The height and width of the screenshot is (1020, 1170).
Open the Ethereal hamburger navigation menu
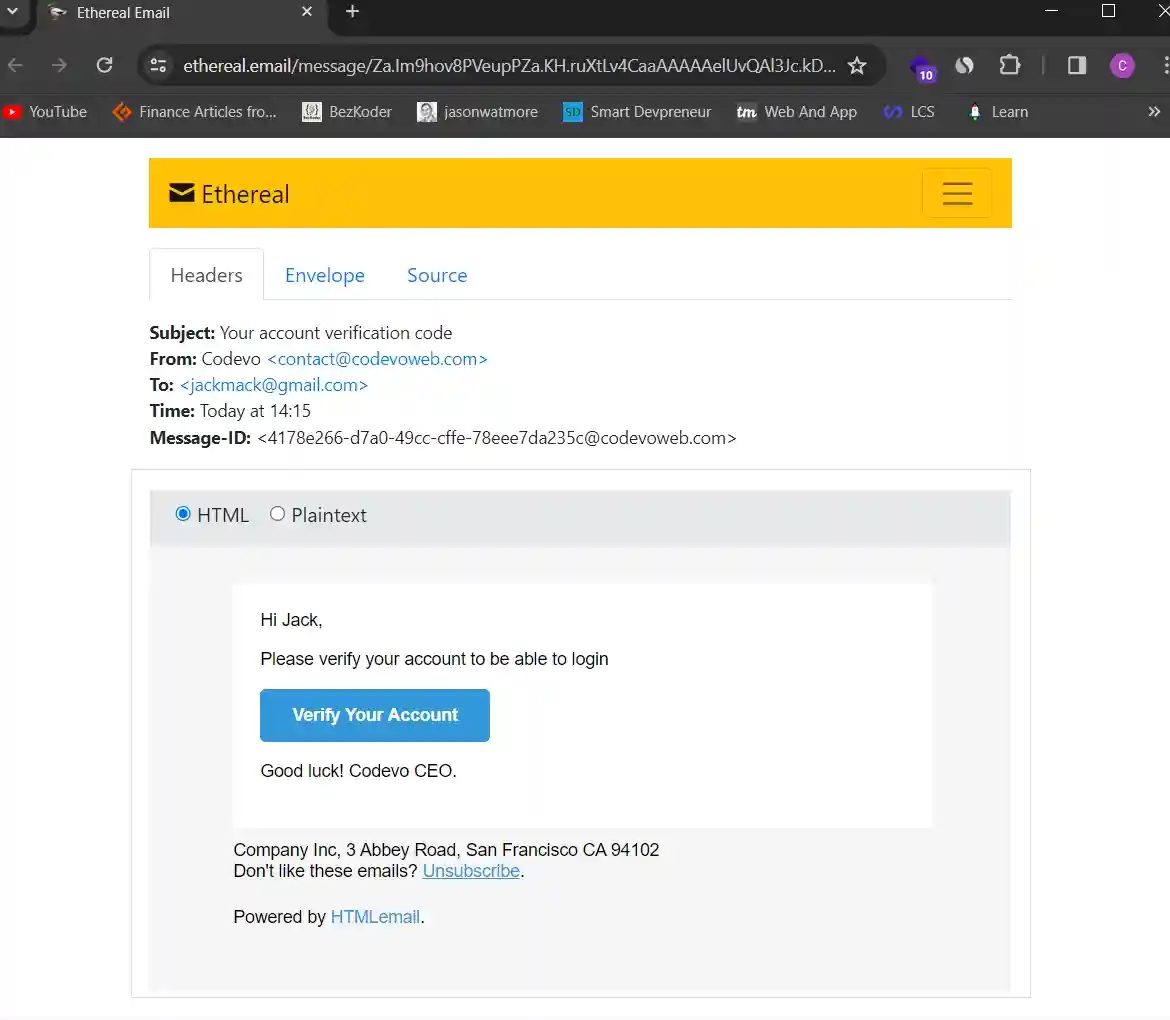pos(956,192)
